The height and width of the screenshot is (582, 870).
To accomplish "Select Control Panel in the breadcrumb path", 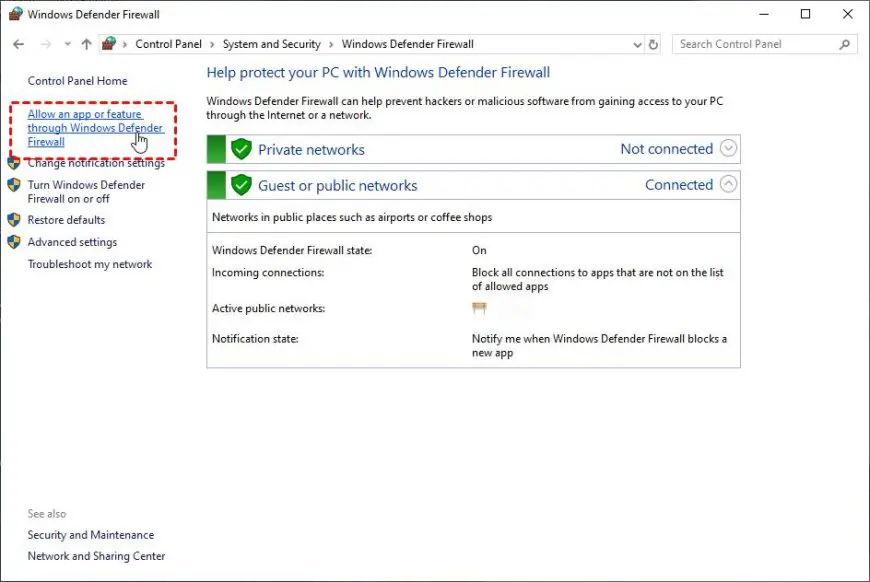I will [x=168, y=44].
